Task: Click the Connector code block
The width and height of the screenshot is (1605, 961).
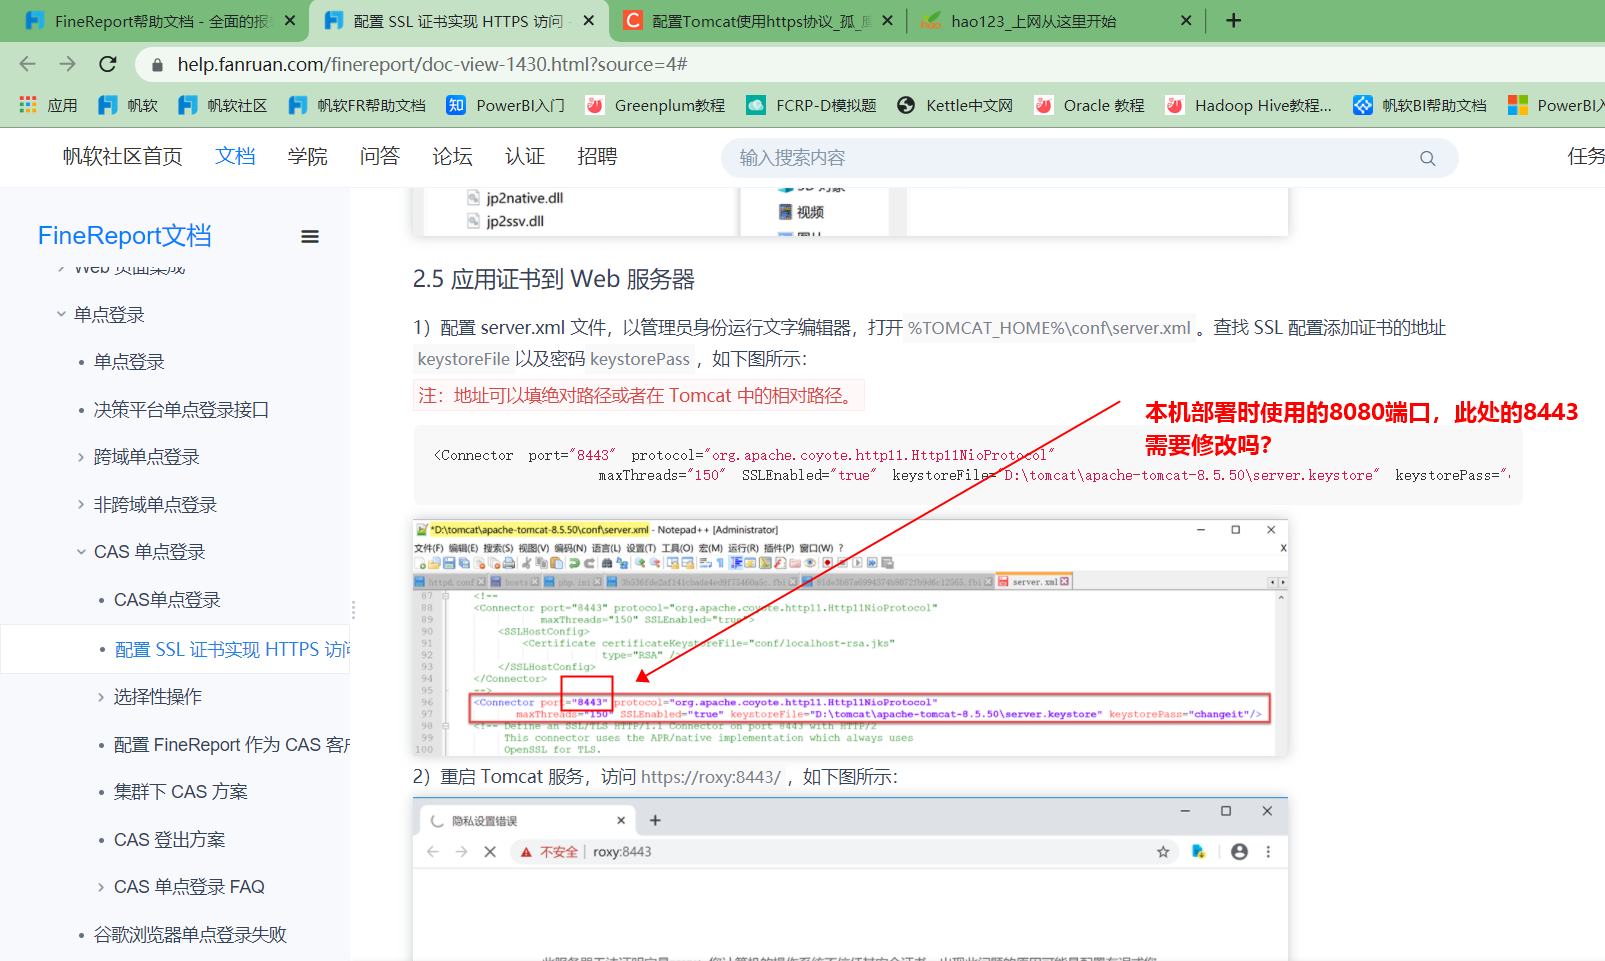Action: (968, 465)
